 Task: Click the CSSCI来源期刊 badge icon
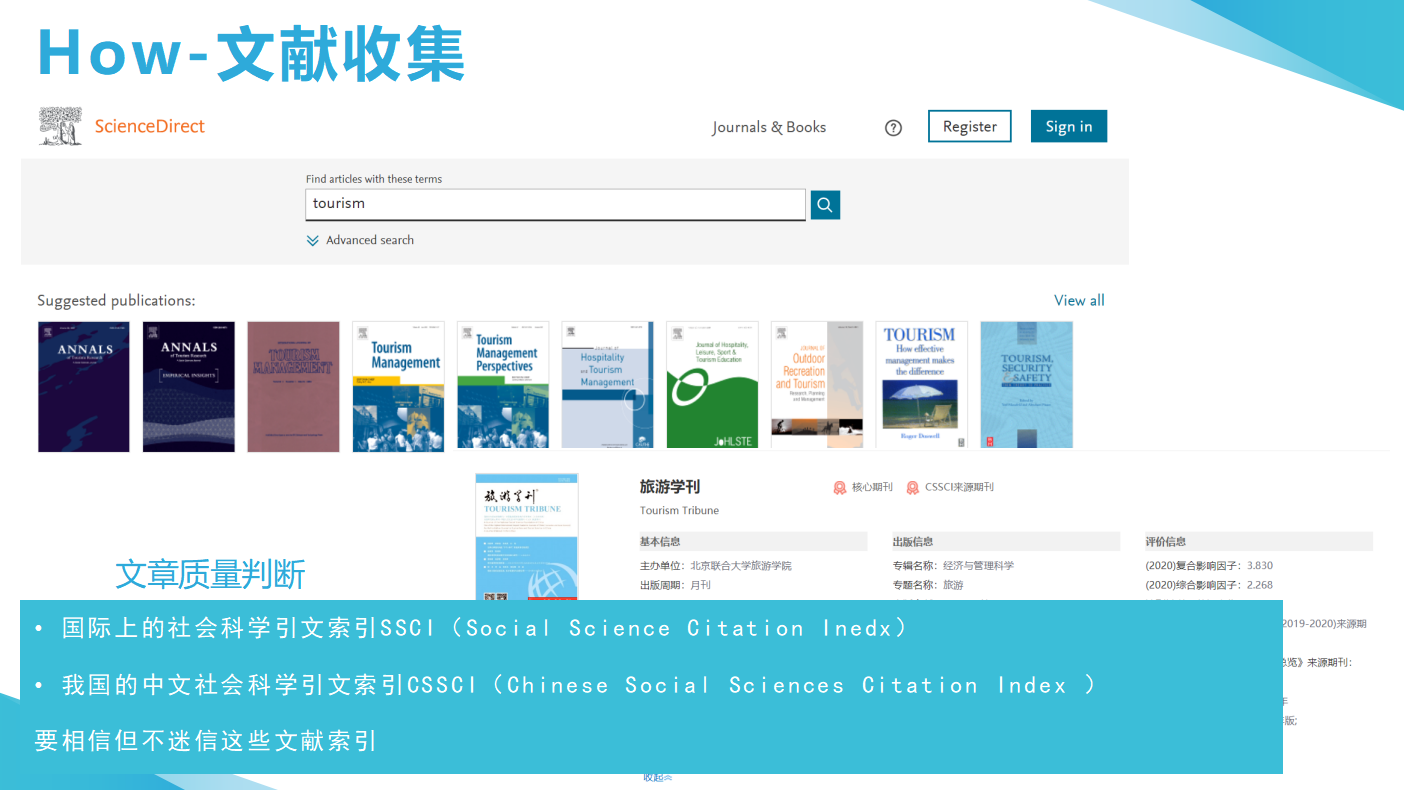coord(913,488)
